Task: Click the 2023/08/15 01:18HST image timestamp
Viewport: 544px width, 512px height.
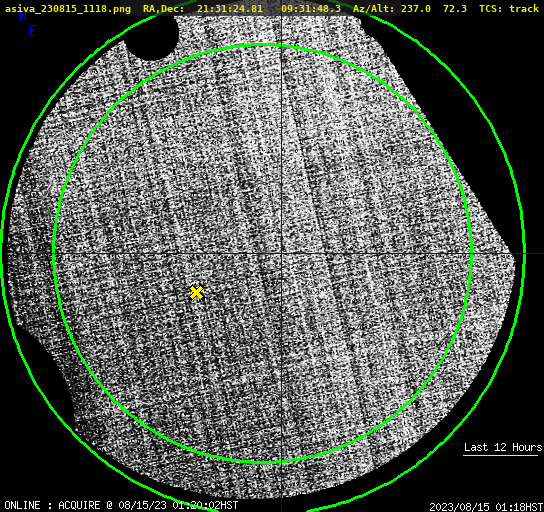Action: click(486, 507)
